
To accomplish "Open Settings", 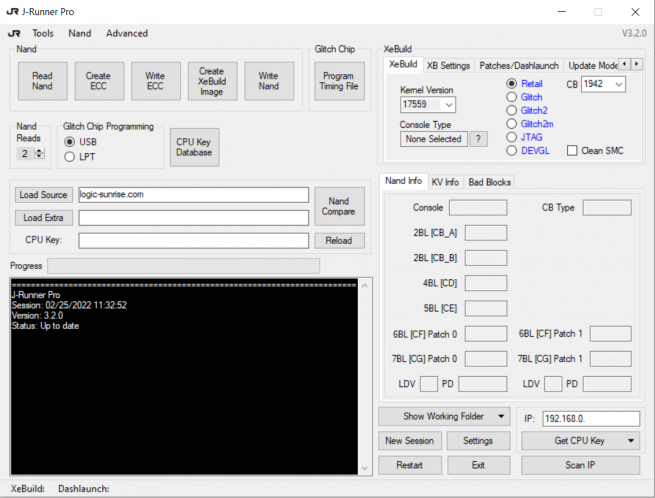I will (478, 441).
